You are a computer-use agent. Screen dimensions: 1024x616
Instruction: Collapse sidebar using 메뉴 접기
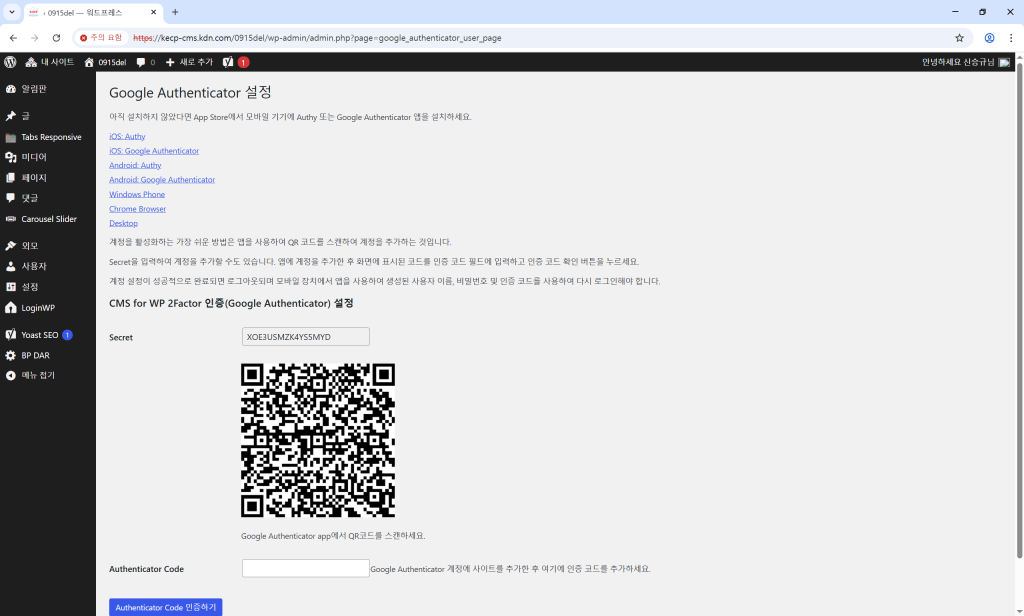pyautogui.click(x=38, y=375)
